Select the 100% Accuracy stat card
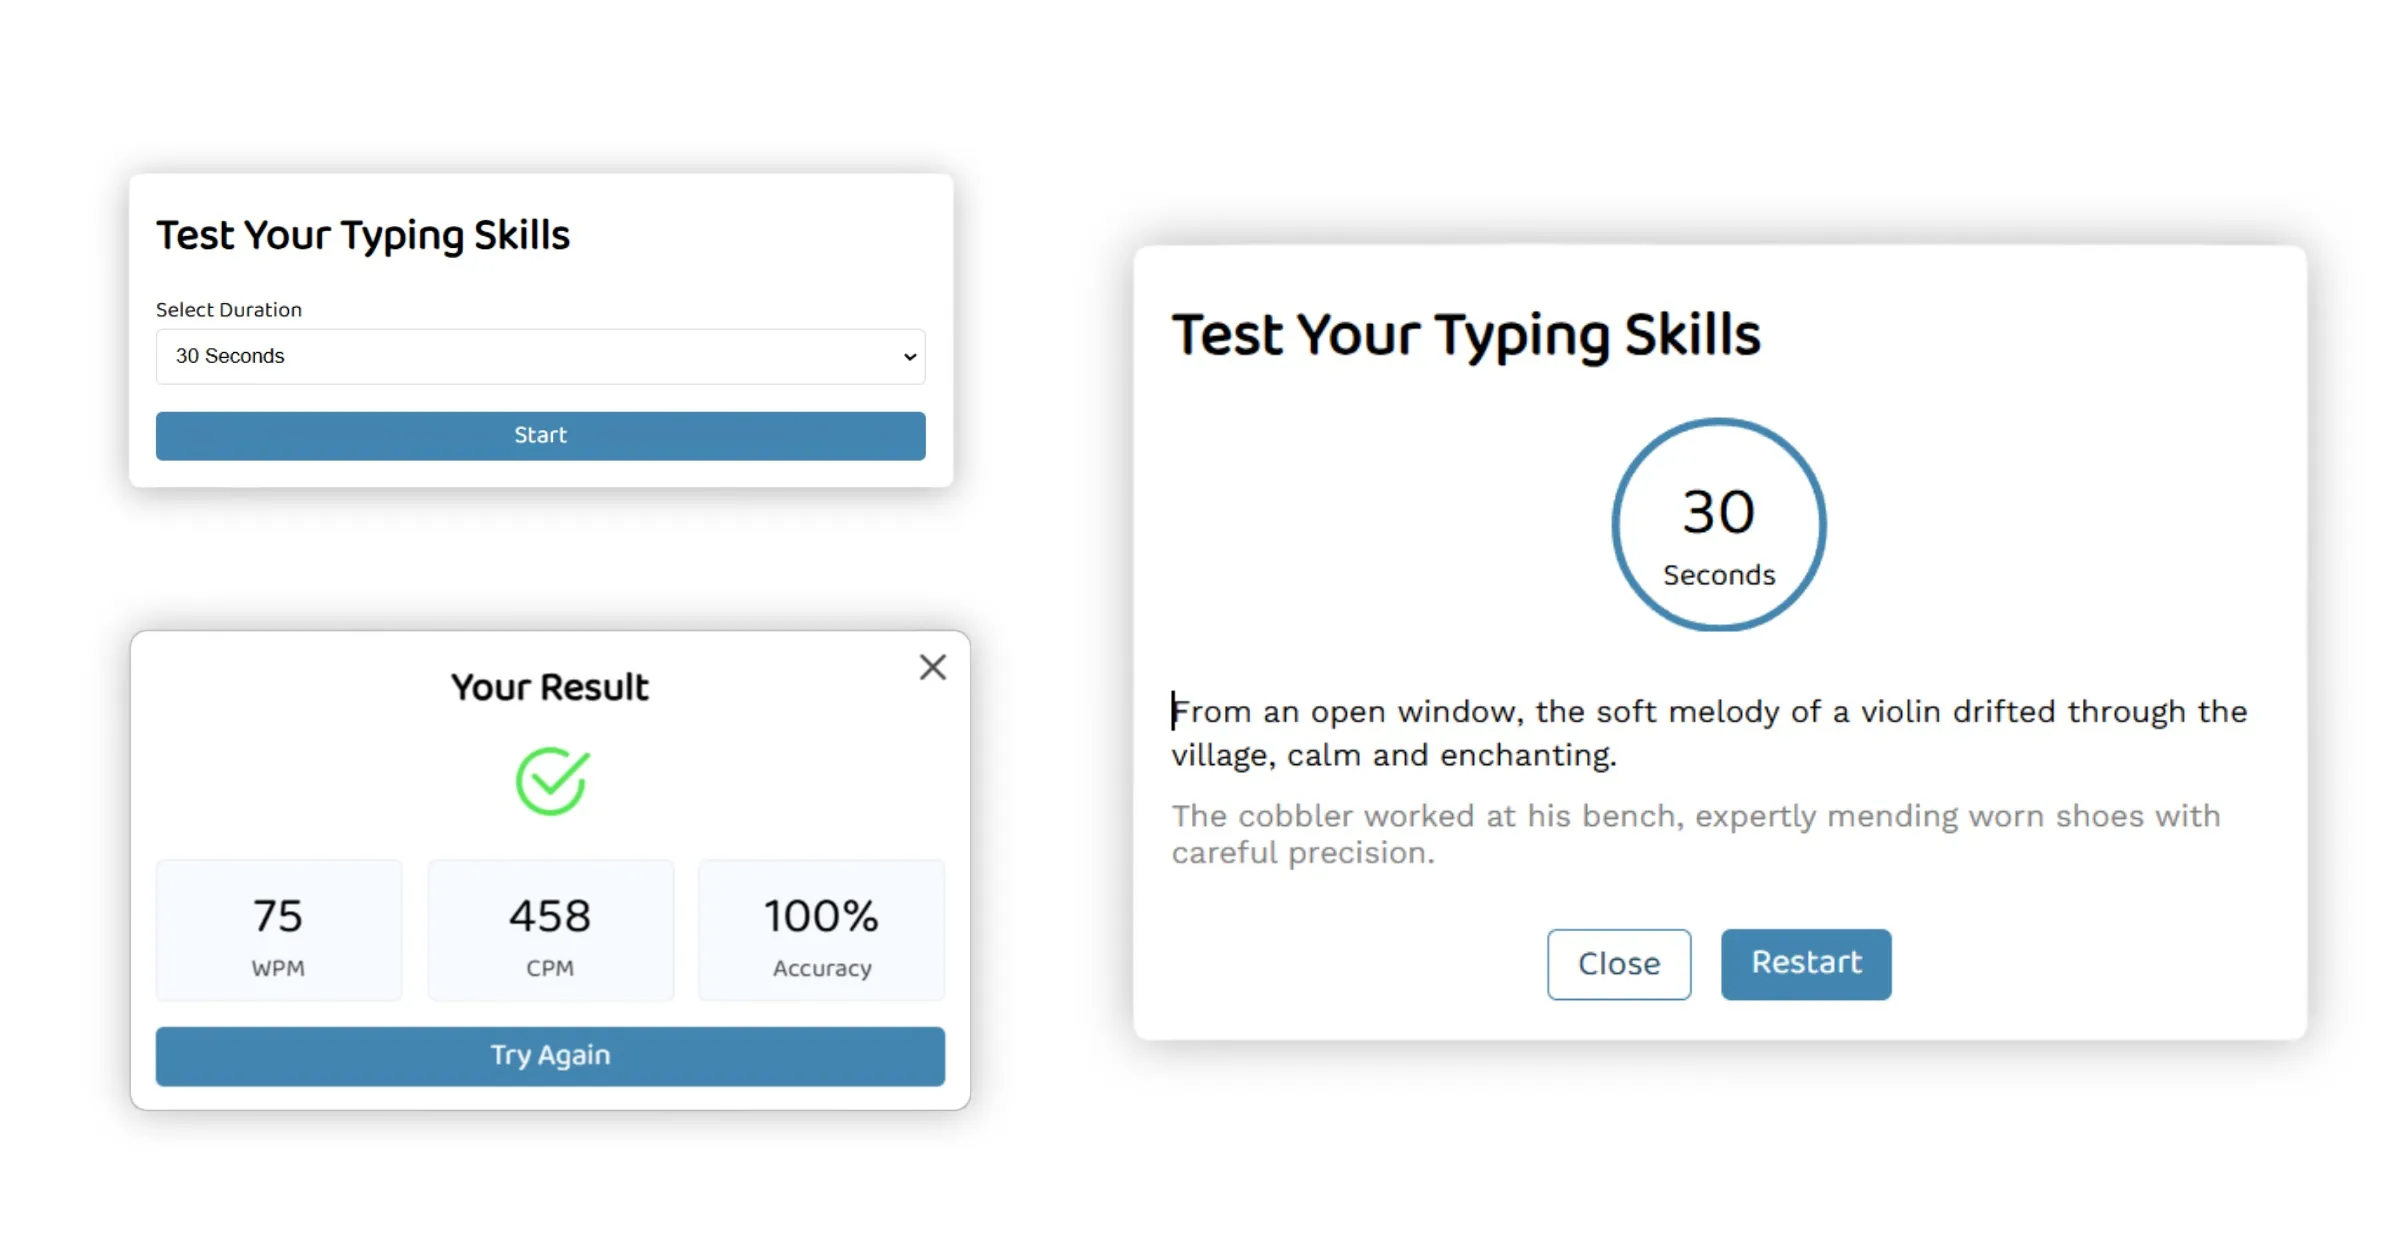 820,930
